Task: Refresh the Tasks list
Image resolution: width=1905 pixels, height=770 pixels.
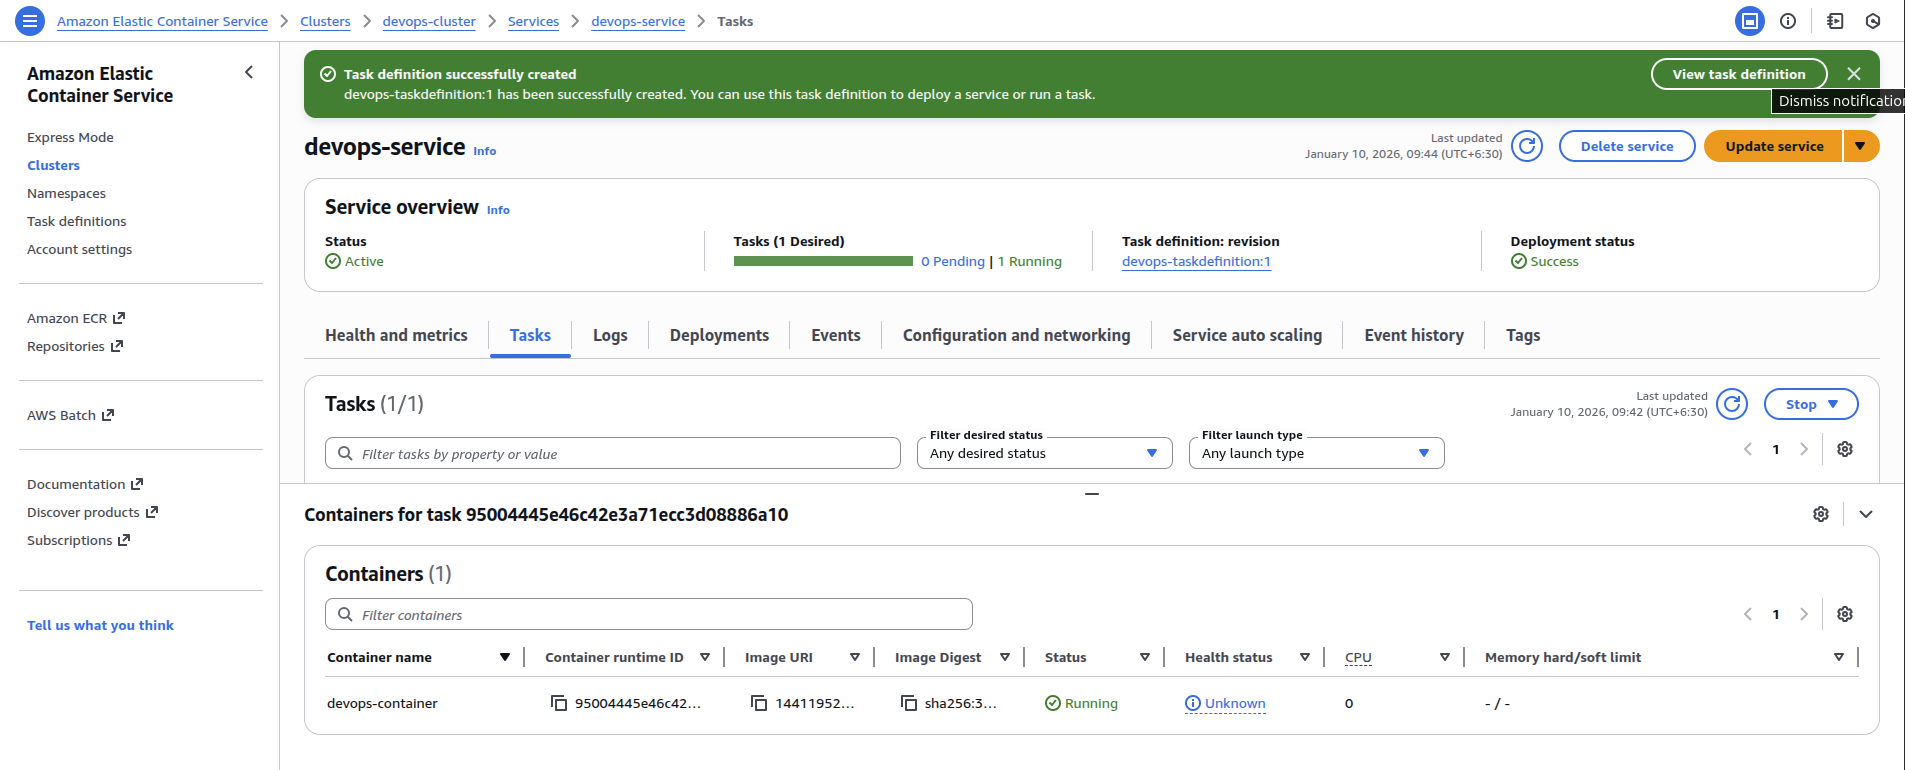Action: click(x=1732, y=404)
